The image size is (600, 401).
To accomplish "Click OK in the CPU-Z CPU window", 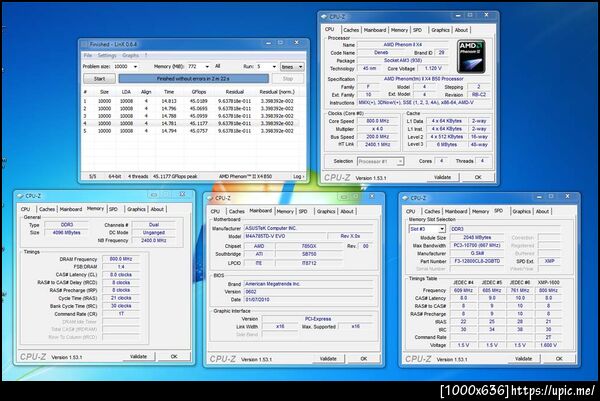I will (x=478, y=177).
